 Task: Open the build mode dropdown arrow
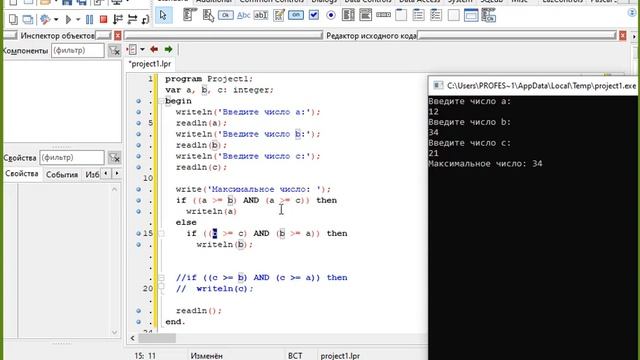click(56, 19)
